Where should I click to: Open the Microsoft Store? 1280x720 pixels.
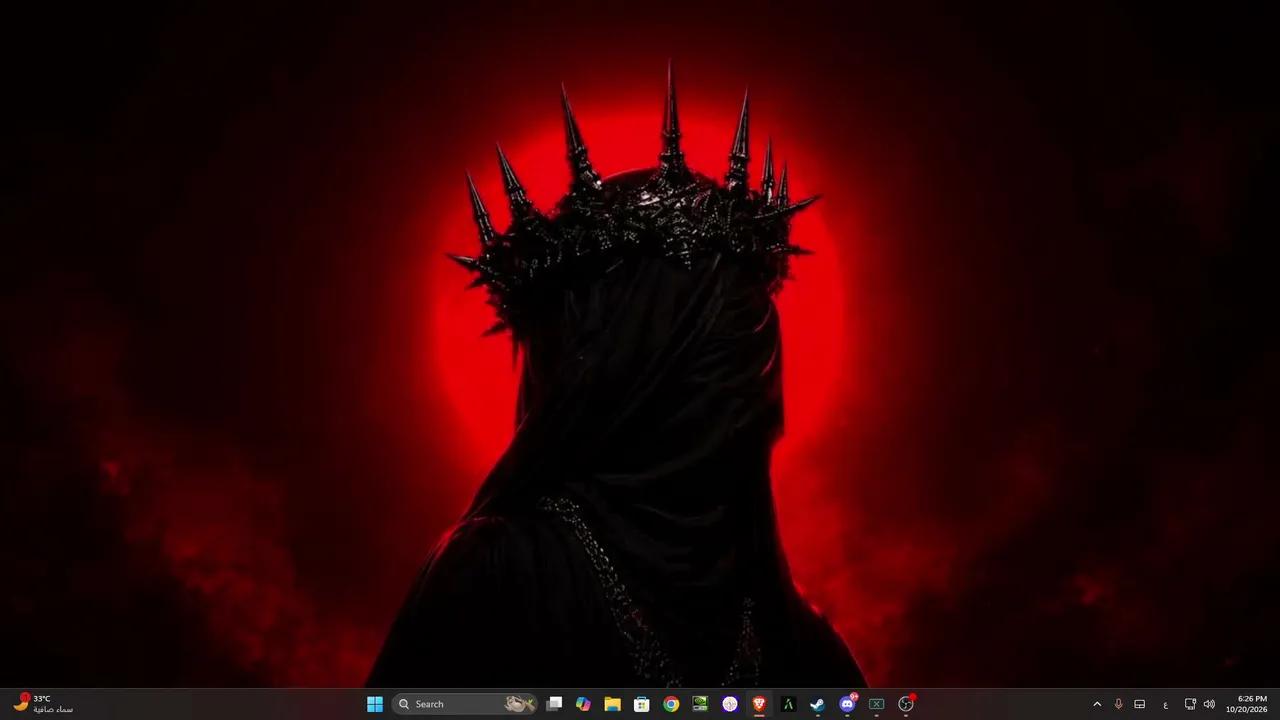(x=642, y=704)
